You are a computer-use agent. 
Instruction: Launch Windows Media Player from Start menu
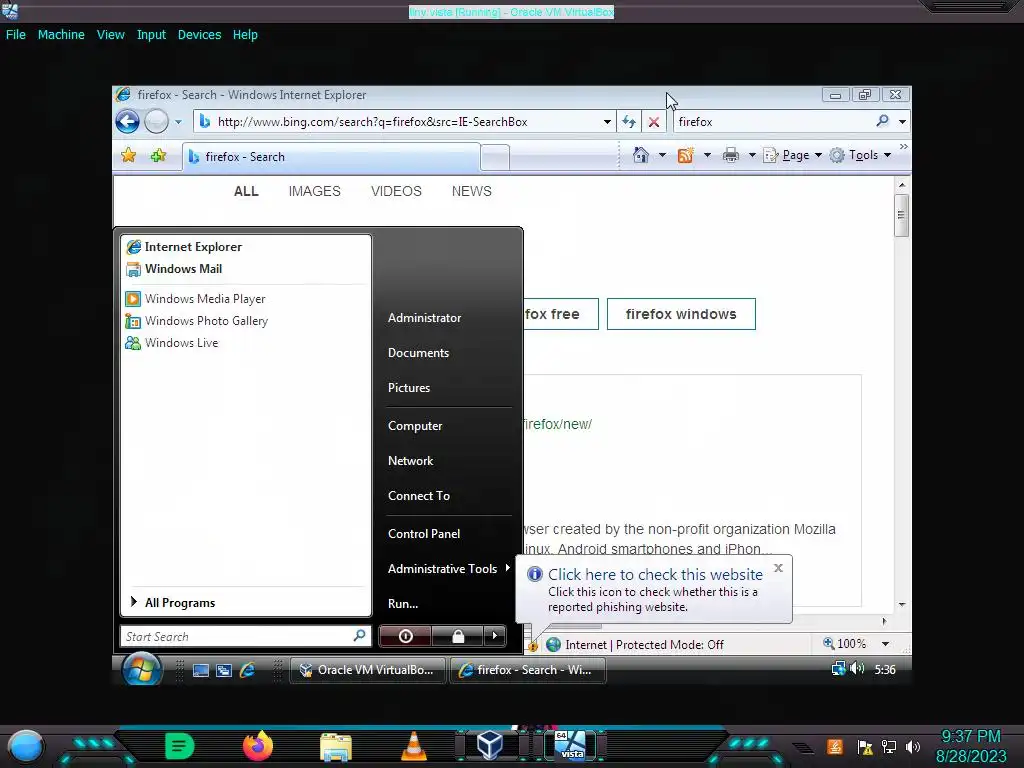point(246,299)
